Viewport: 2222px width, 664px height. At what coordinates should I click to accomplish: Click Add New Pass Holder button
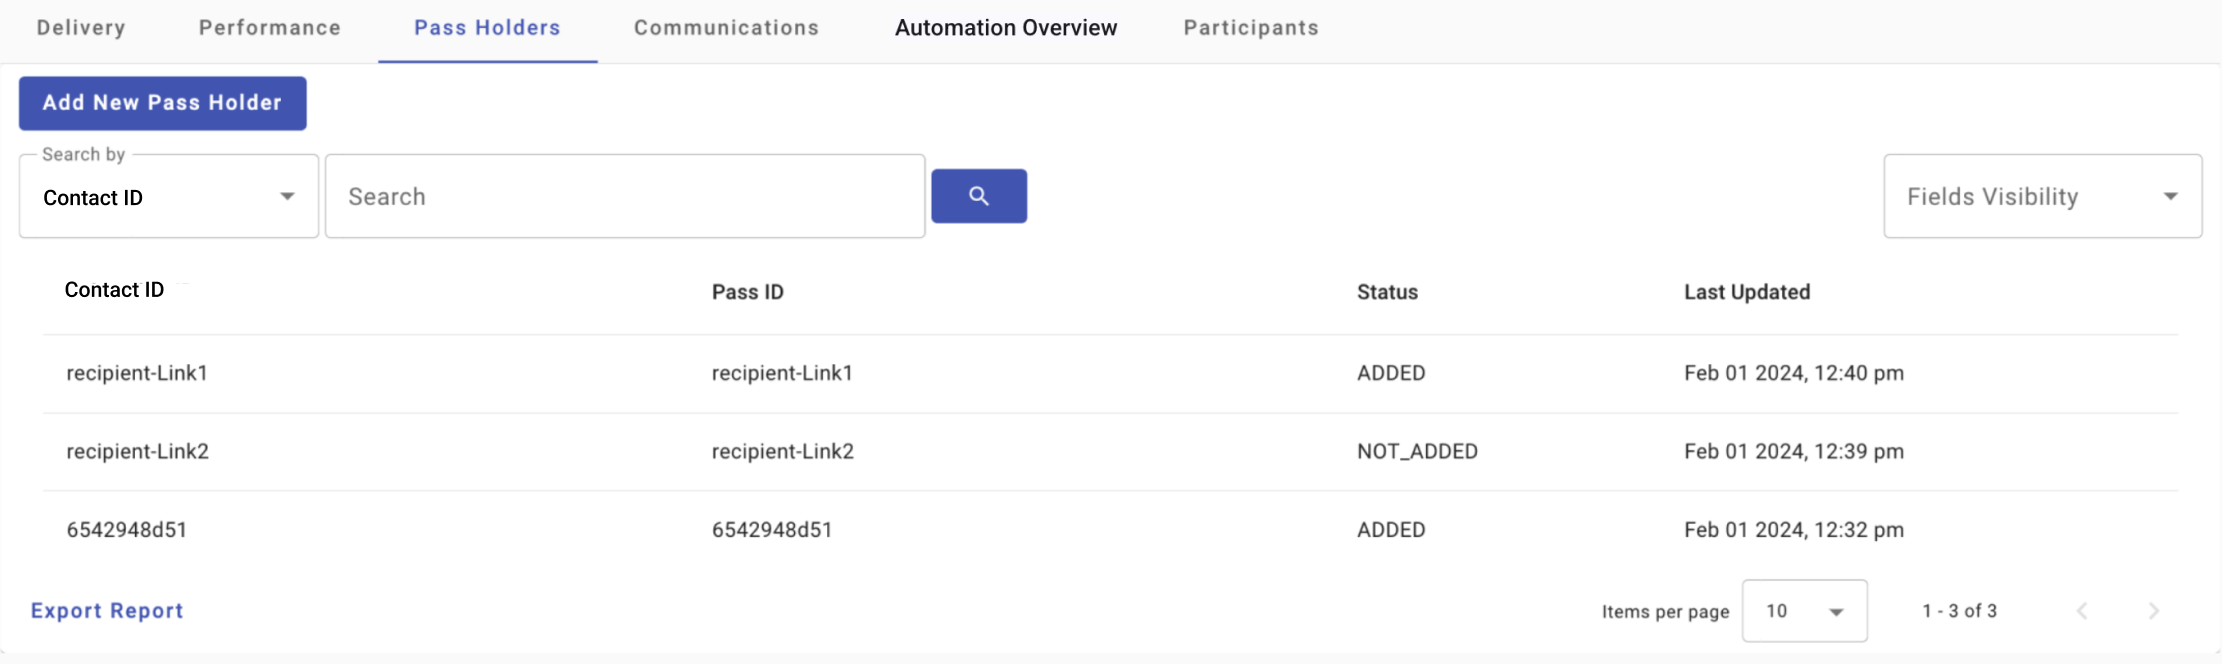pos(163,103)
